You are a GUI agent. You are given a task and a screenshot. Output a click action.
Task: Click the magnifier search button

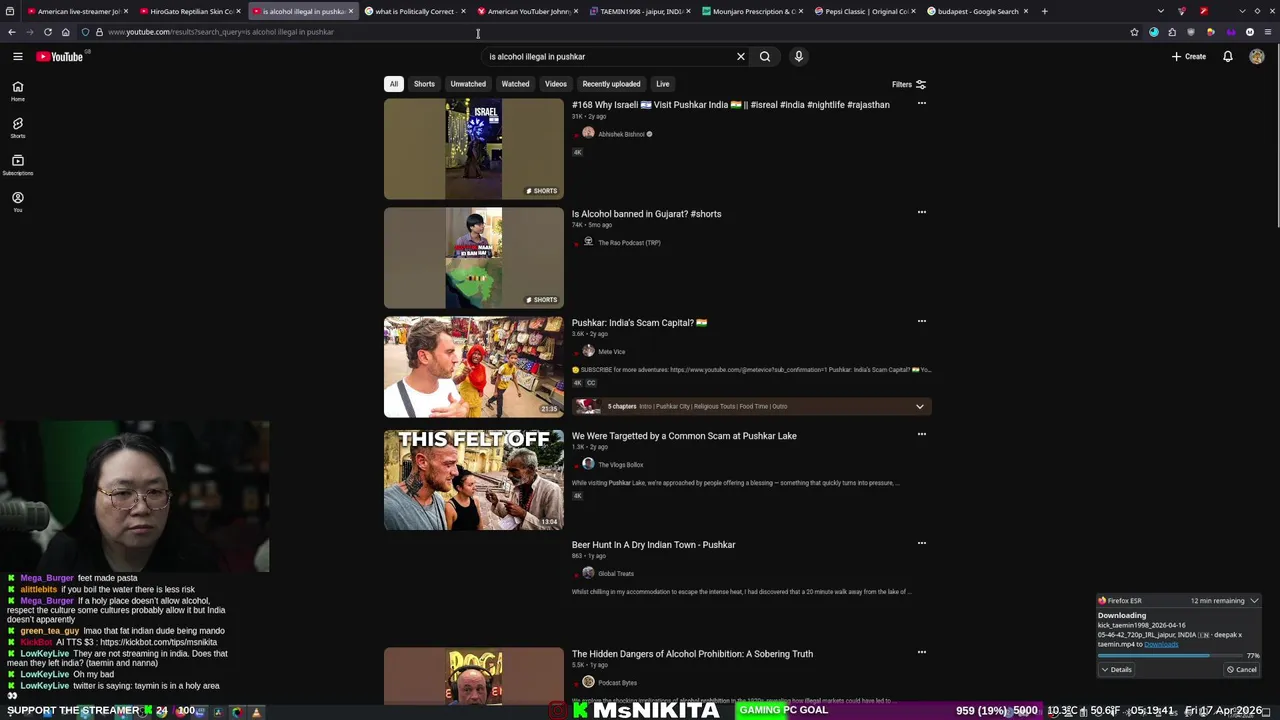(x=765, y=57)
